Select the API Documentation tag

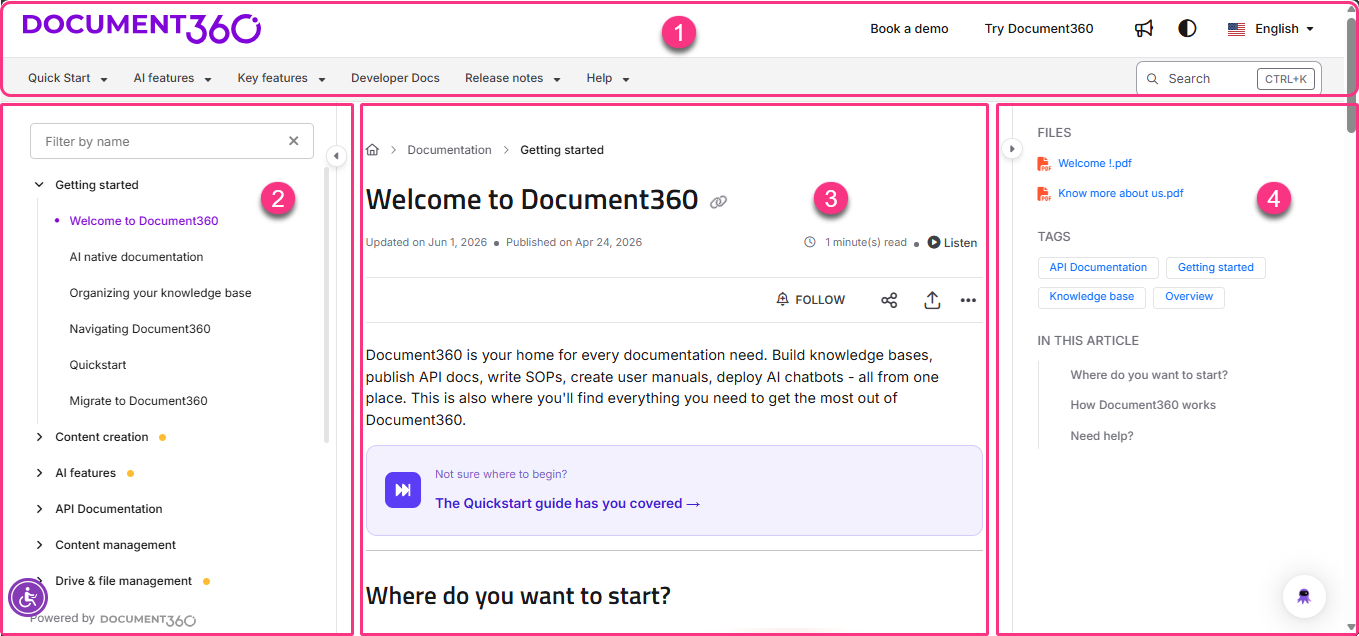point(1098,268)
